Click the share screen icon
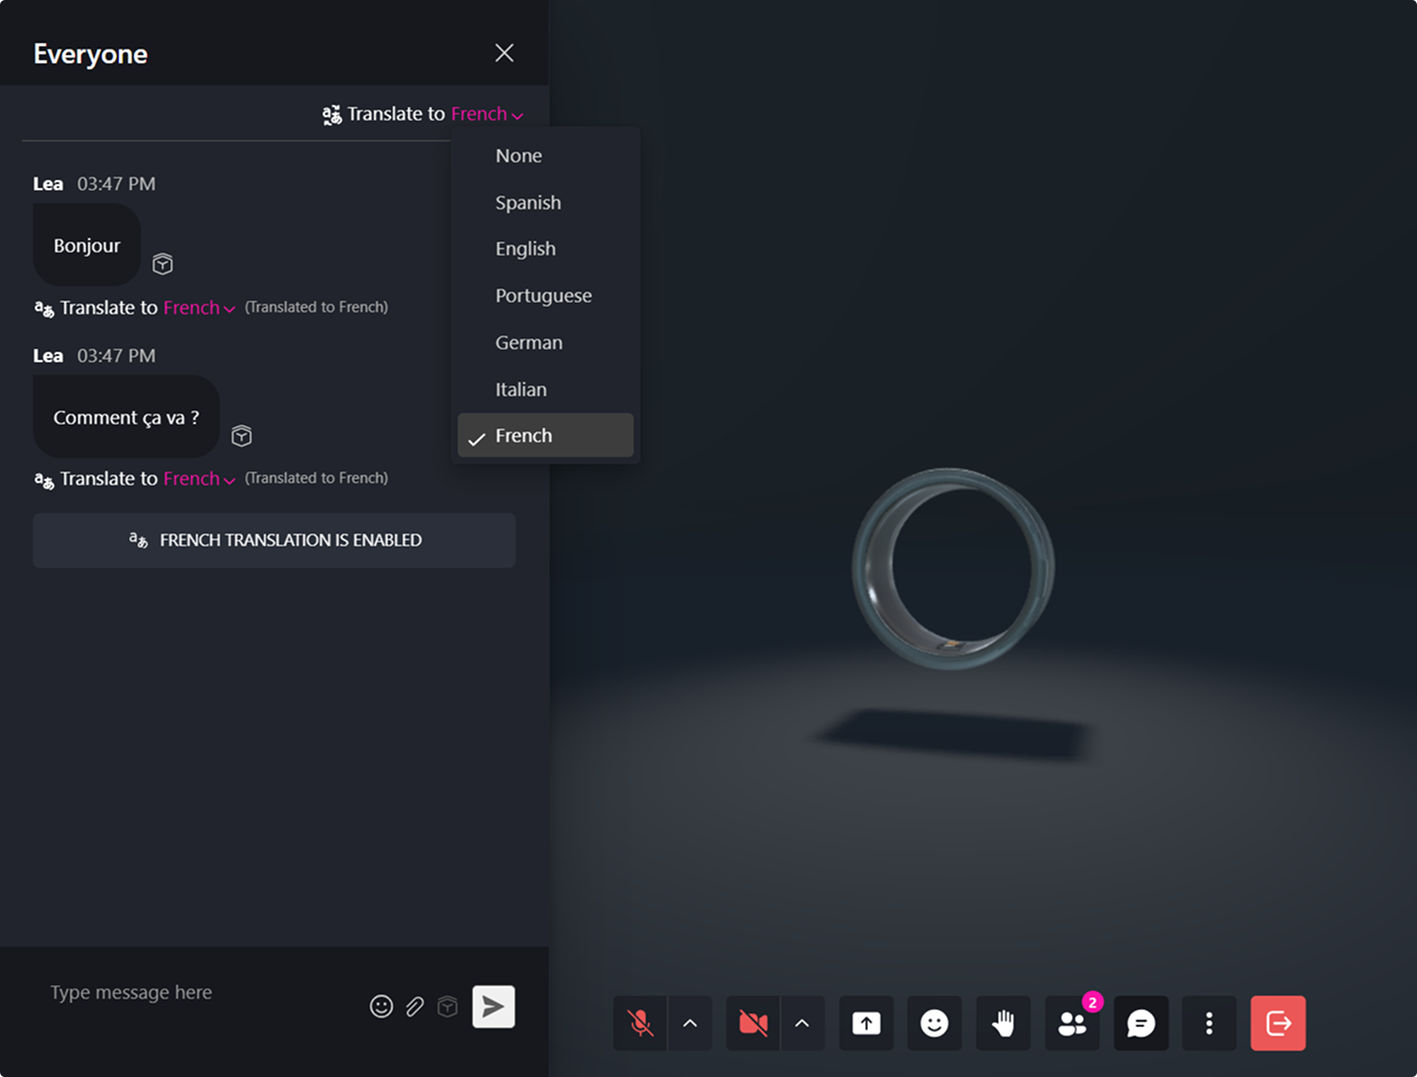 pyautogui.click(x=866, y=1023)
